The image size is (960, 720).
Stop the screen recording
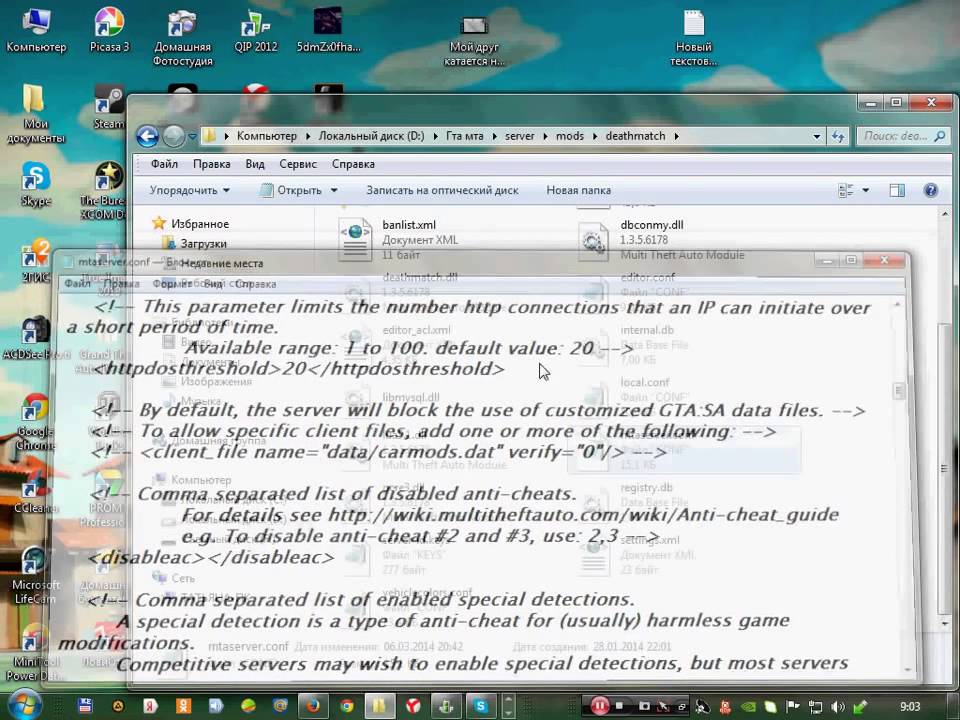(620, 707)
